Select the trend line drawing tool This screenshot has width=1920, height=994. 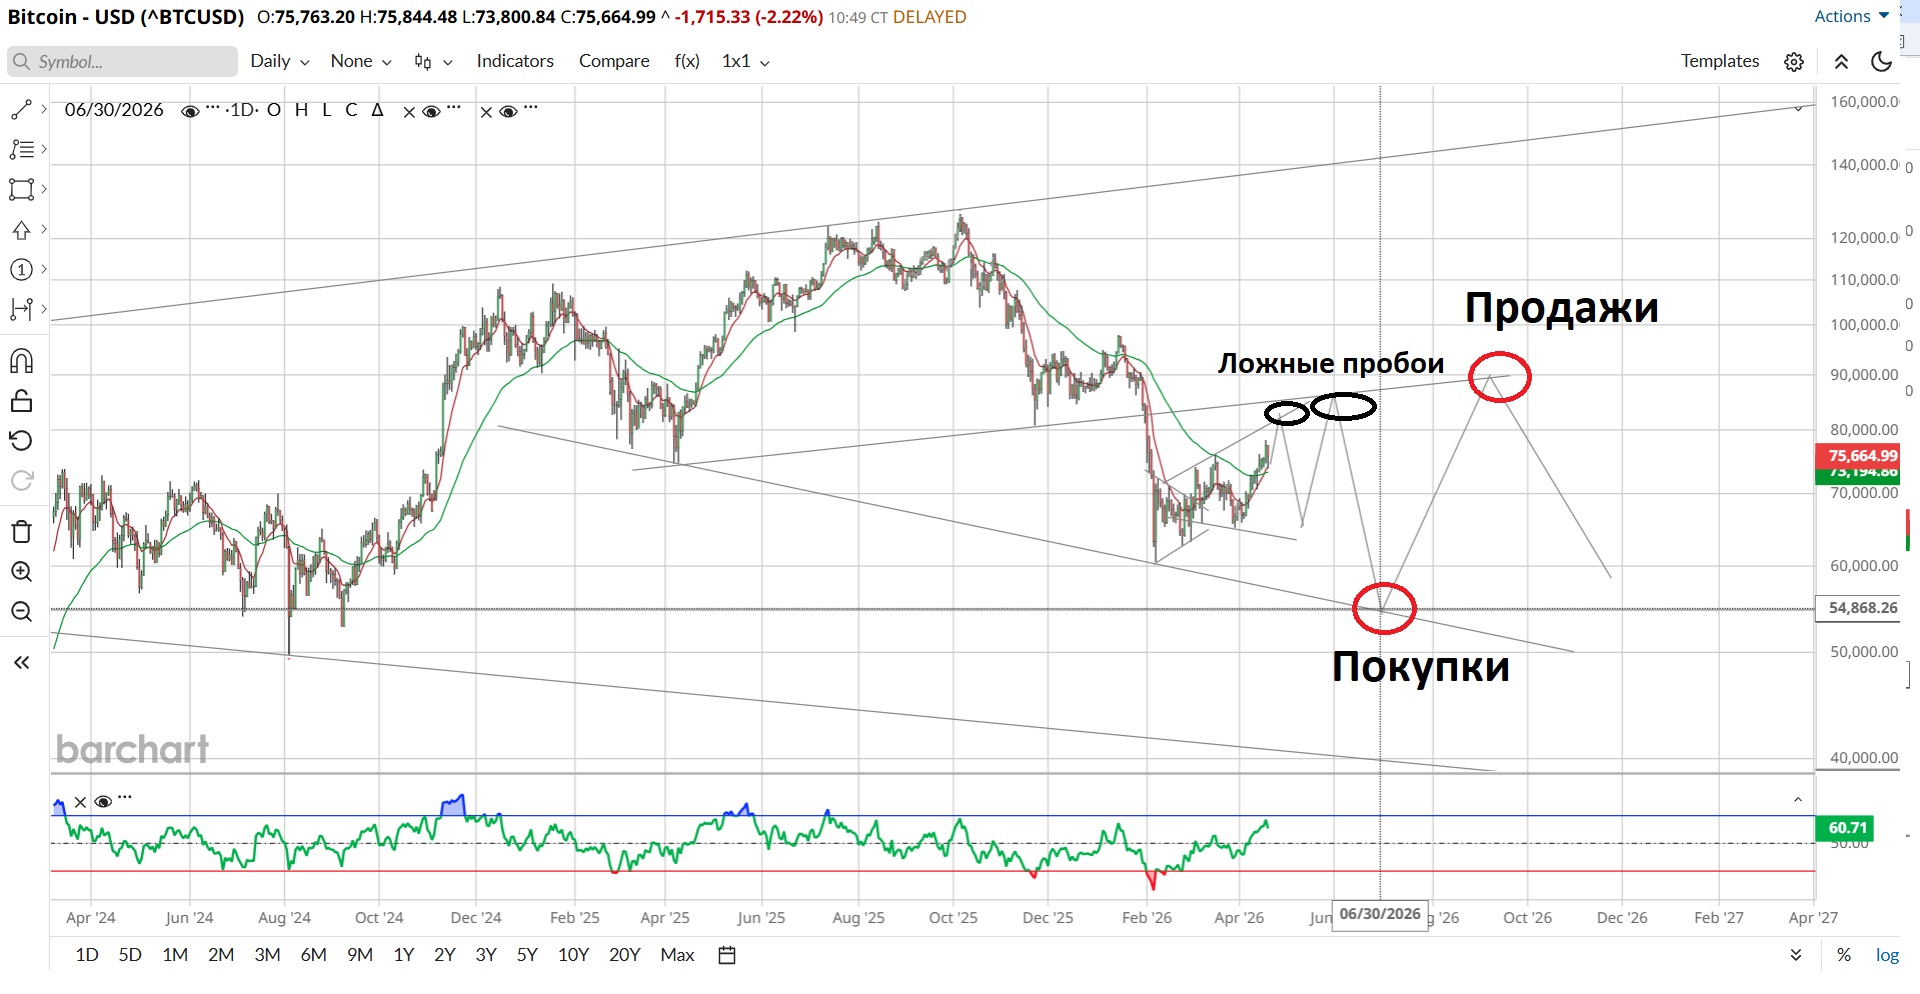pos(21,110)
